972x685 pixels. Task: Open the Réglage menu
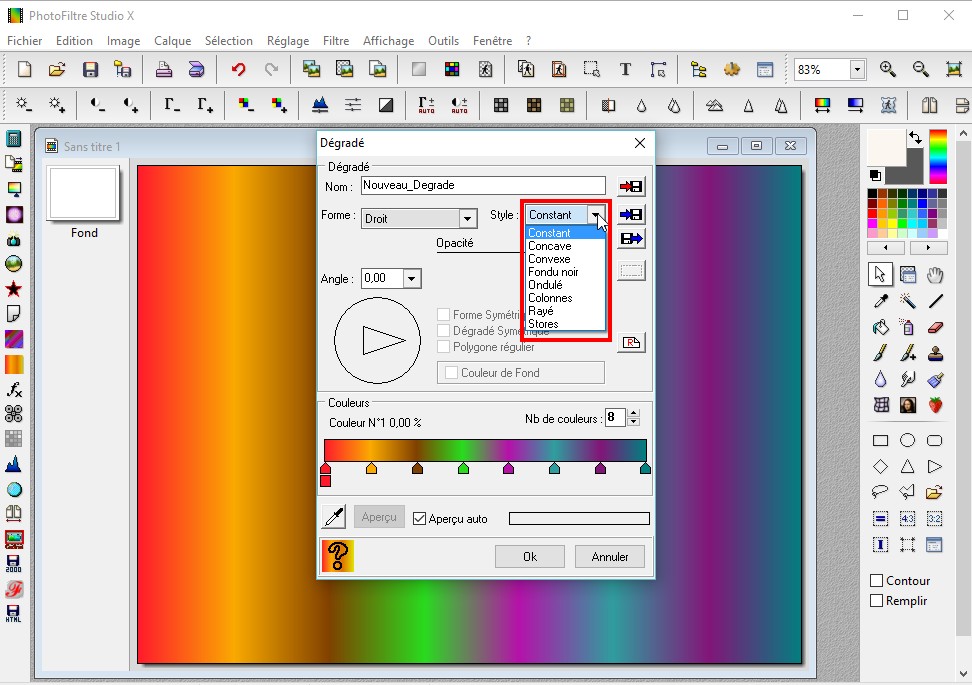coord(288,41)
